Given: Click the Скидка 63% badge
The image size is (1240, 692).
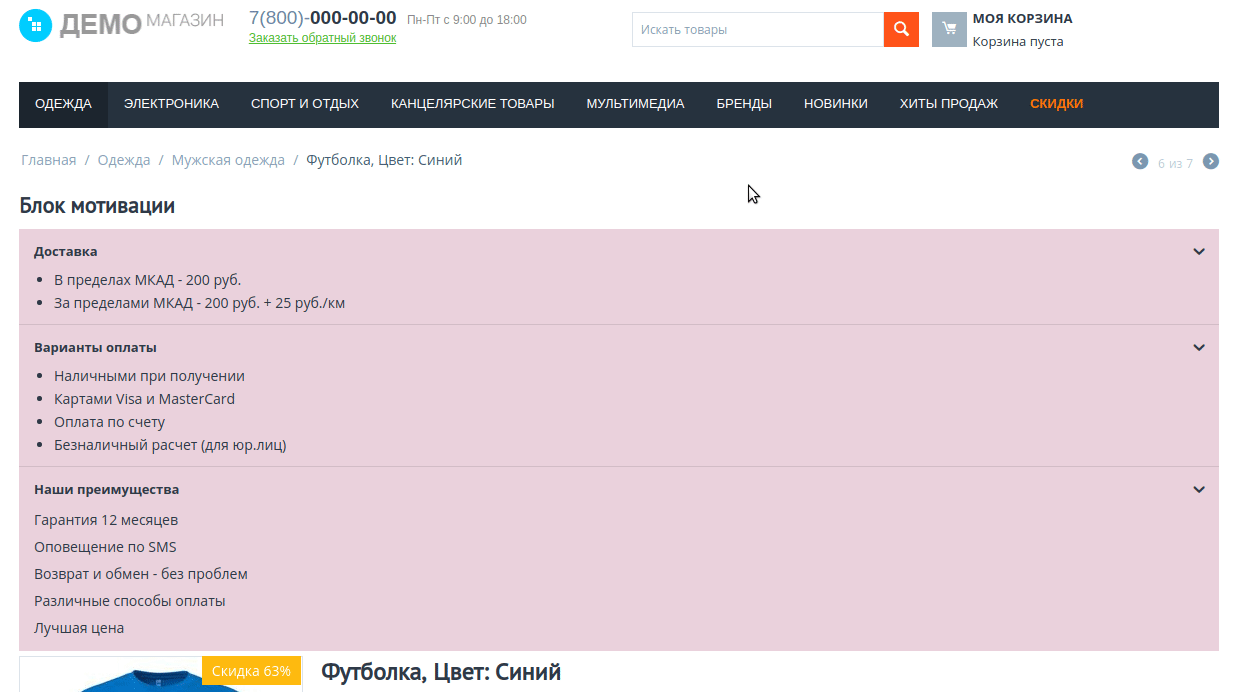Looking at the screenshot, I should (x=251, y=671).
